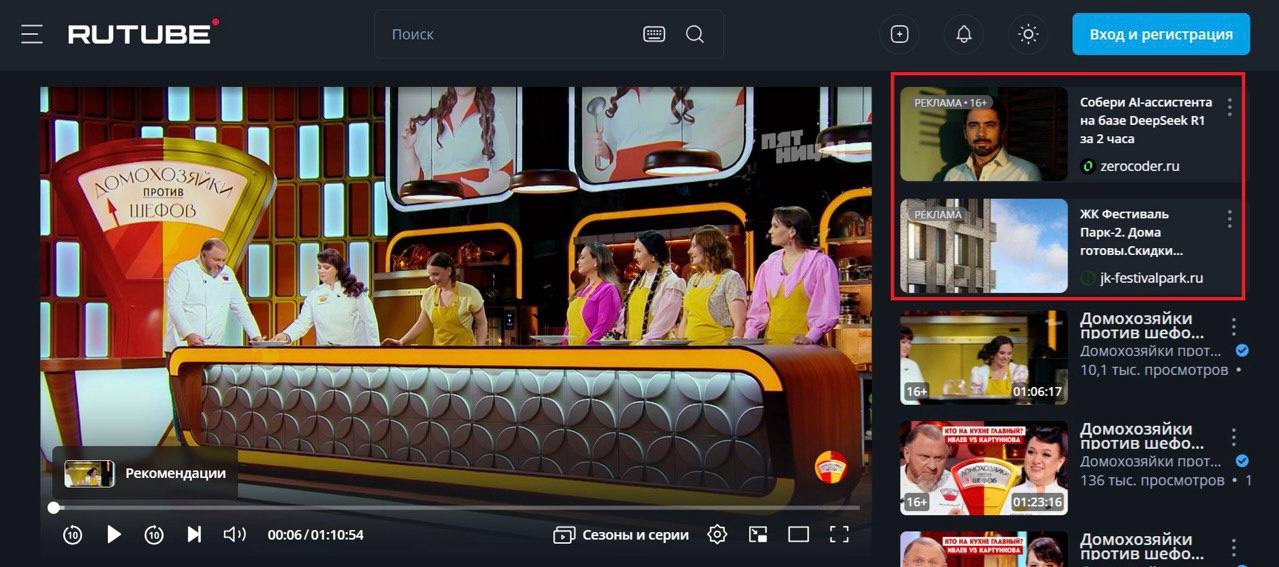Open notifications bell
This screenshot has width=1279, height=567.
point(963,34)
